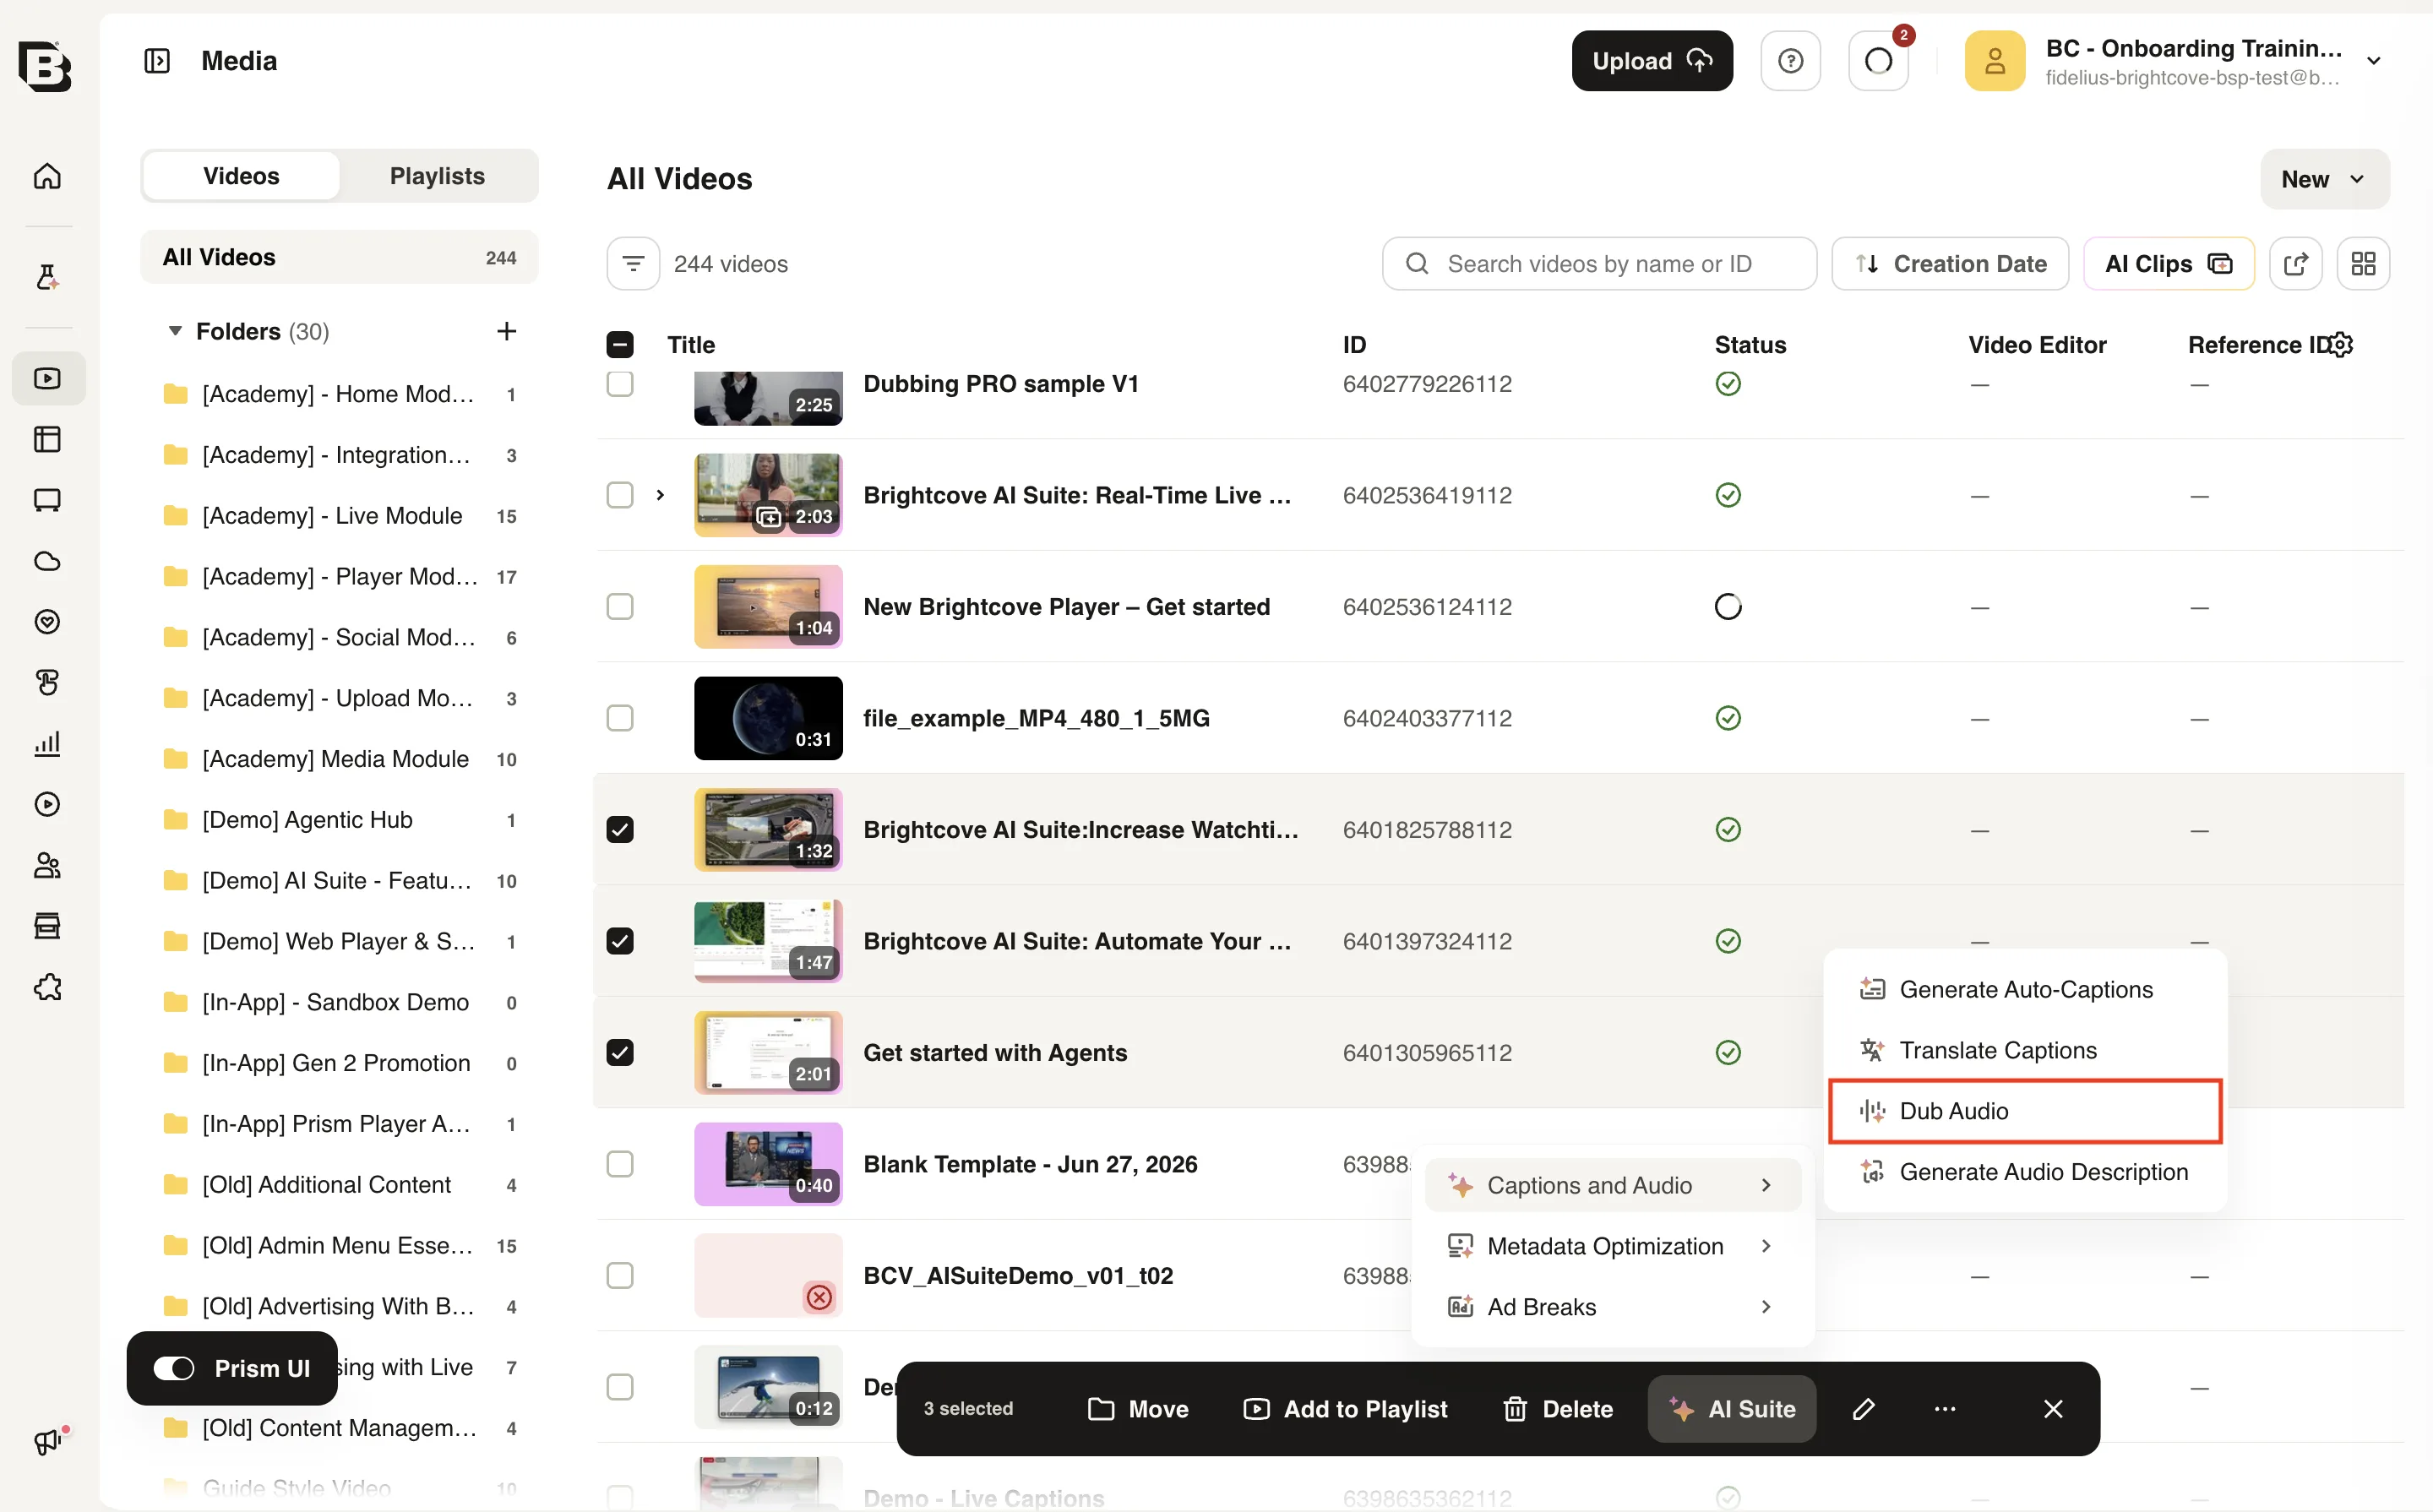Collapse the Folders tree triangle
The image size is (2433, 1512).
tap(175, 331)
